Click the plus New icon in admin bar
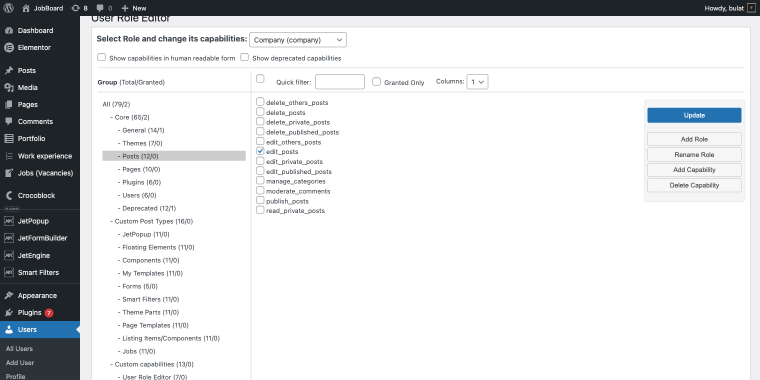The height and width of the screenshot is (380, 760). (x=125, y=8)
